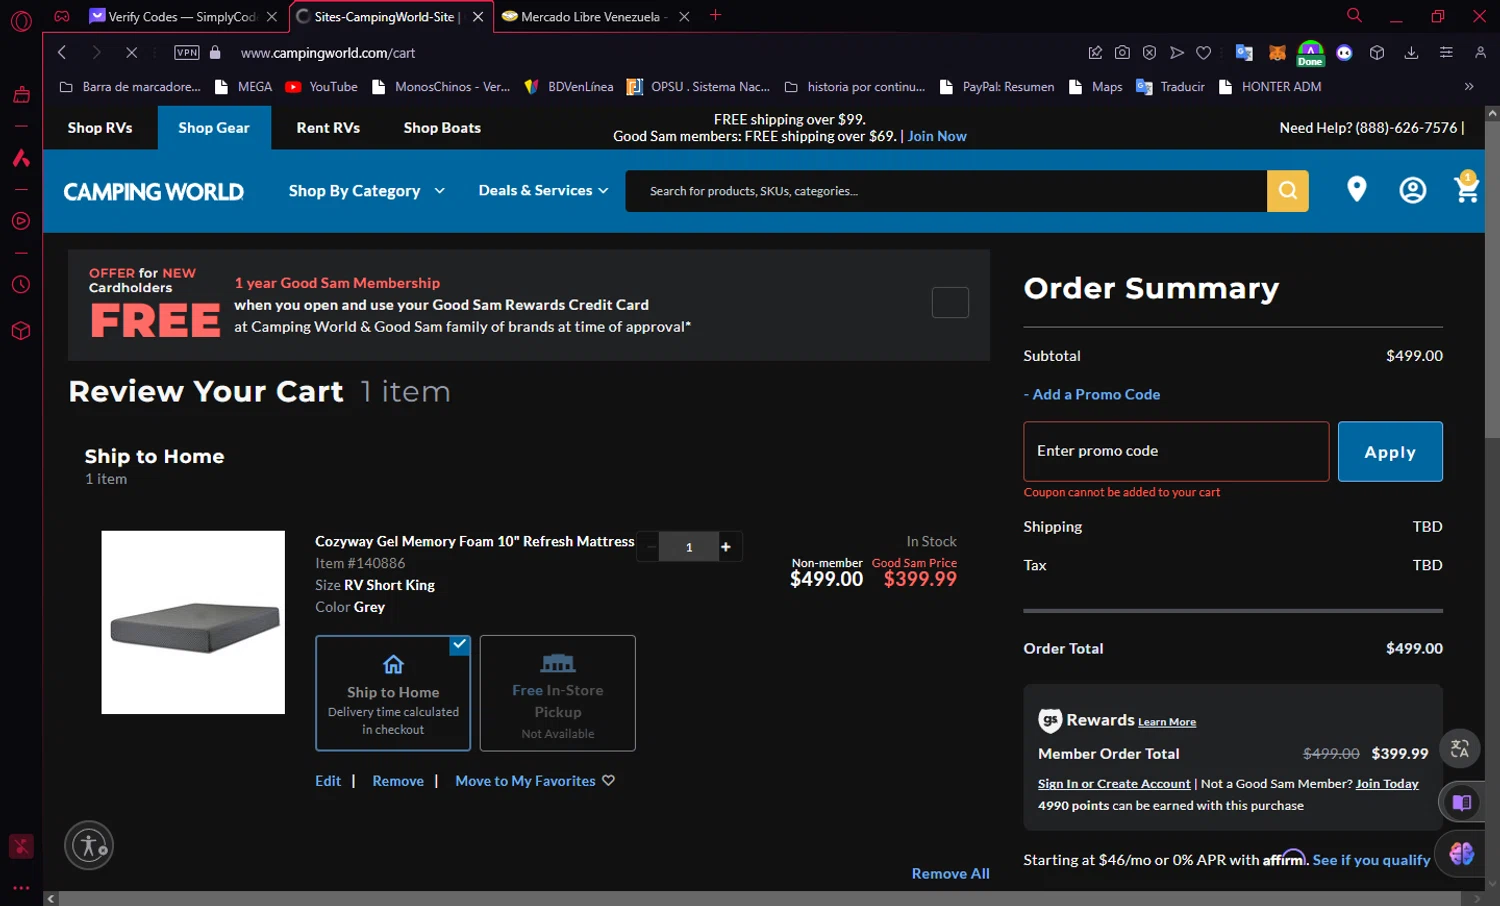This screenshot has height=906, width=1500.
Task: Select the Shop RVs tab
Action: point(100,128)
